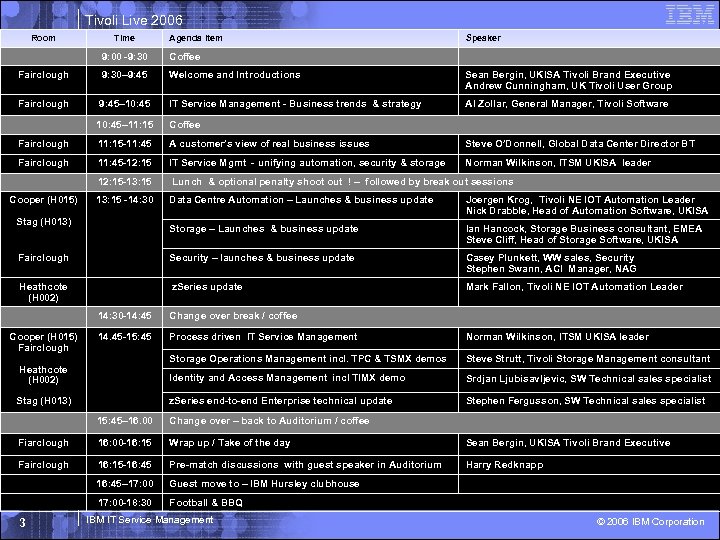
Task: Click 'Process driven IT Service Management'
Action: point(263,337)
